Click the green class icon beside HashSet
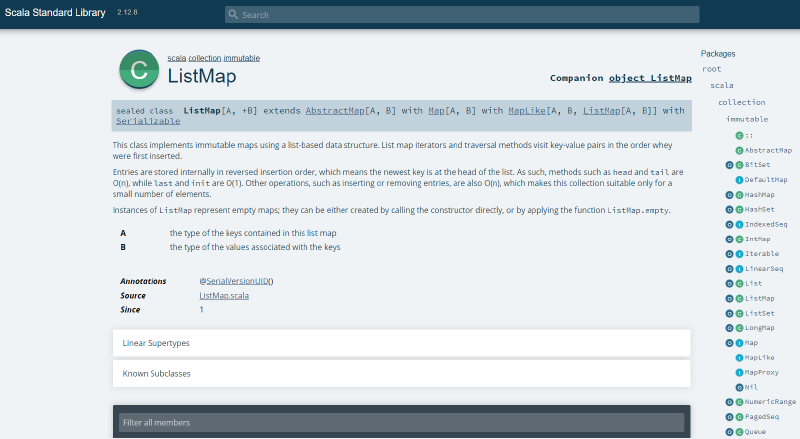 click(x=739, y=209)
